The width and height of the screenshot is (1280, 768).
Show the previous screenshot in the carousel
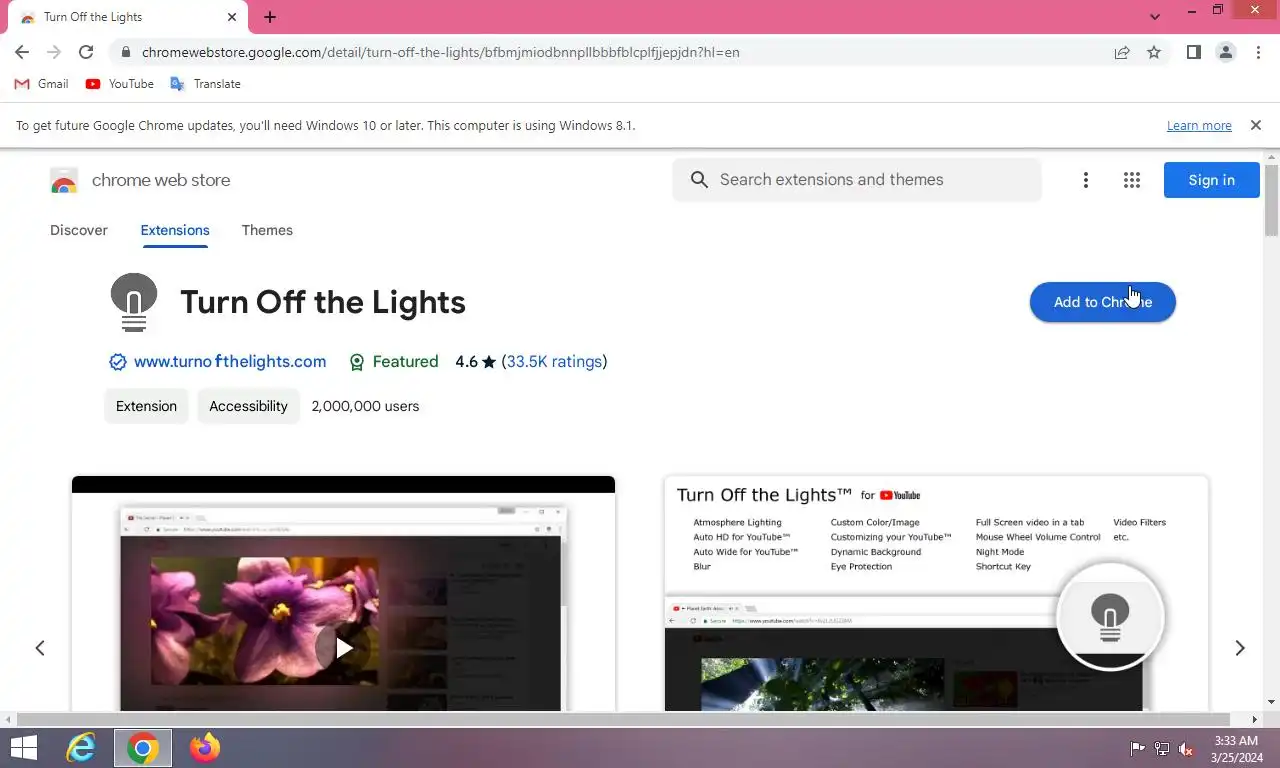pos(40,648)
